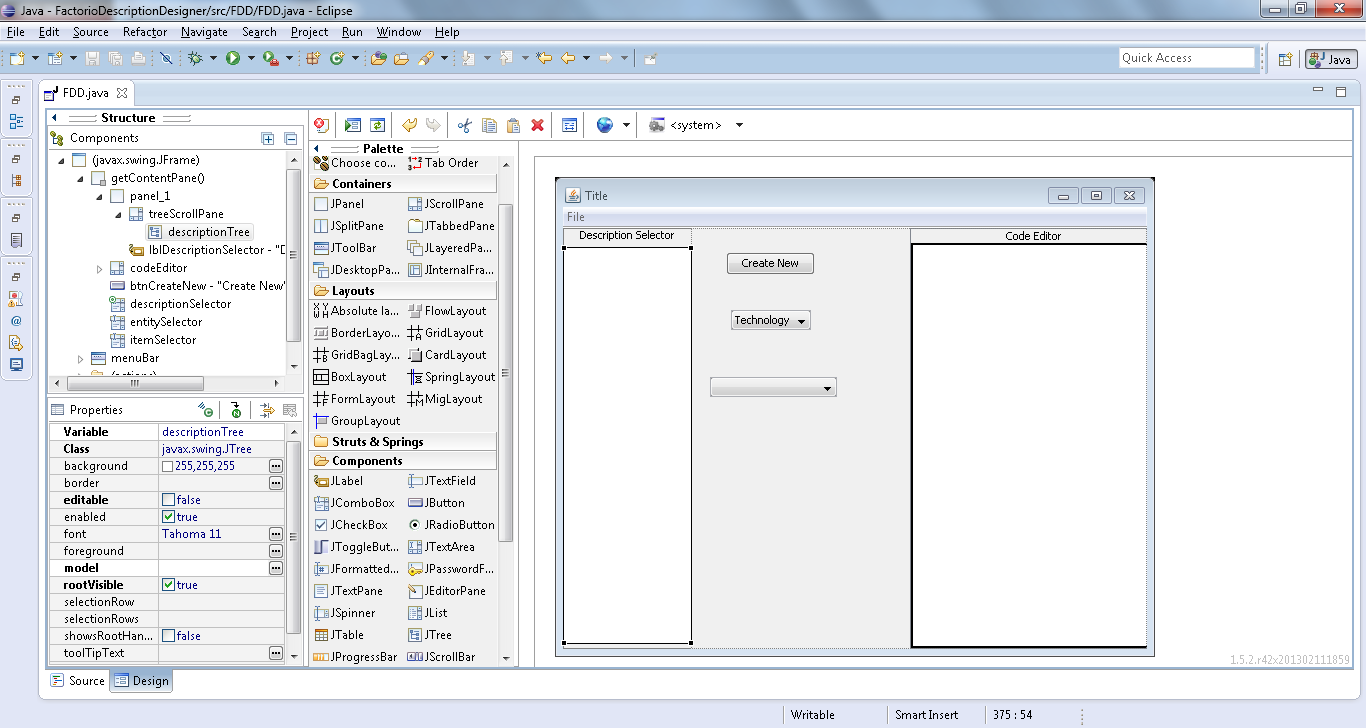The image size is (1366, 728).
Task: Click the New Java Class icon
Action: pyautogui.click(x=337, y=58)
